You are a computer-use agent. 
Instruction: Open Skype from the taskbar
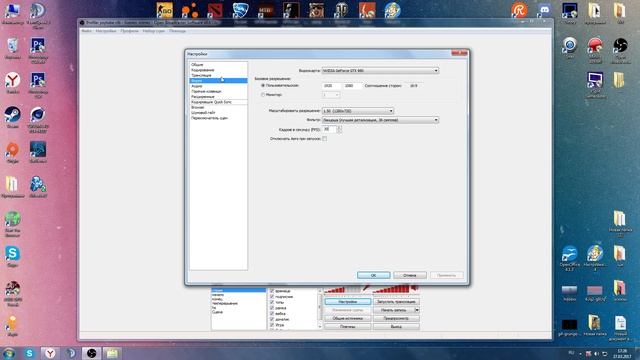[29, 353]
